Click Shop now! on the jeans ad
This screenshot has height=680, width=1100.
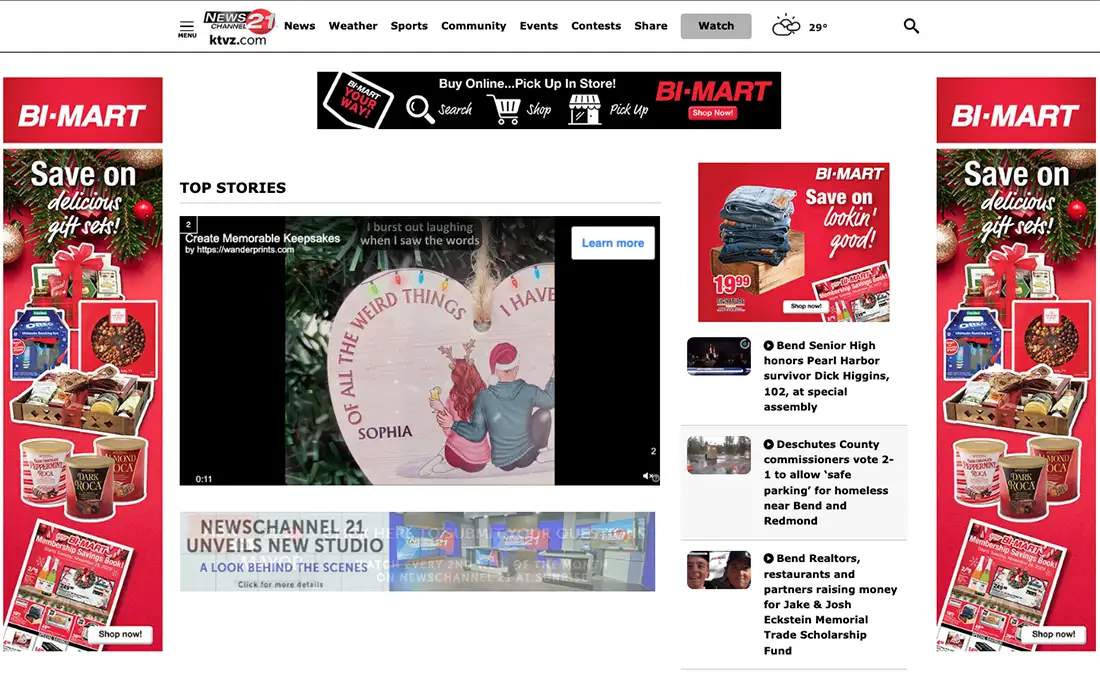pos(805,306)
